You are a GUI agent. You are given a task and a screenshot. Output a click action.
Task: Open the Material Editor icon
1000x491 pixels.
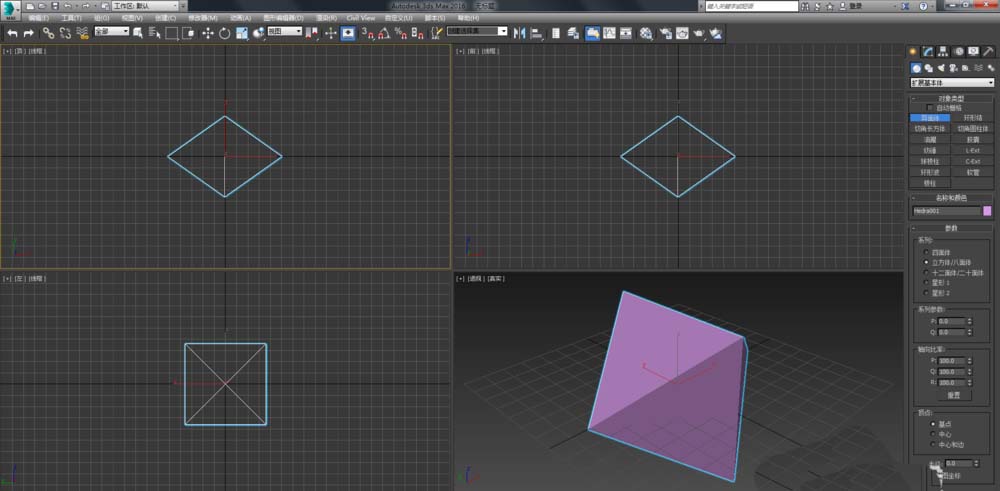tap(646, 33)
